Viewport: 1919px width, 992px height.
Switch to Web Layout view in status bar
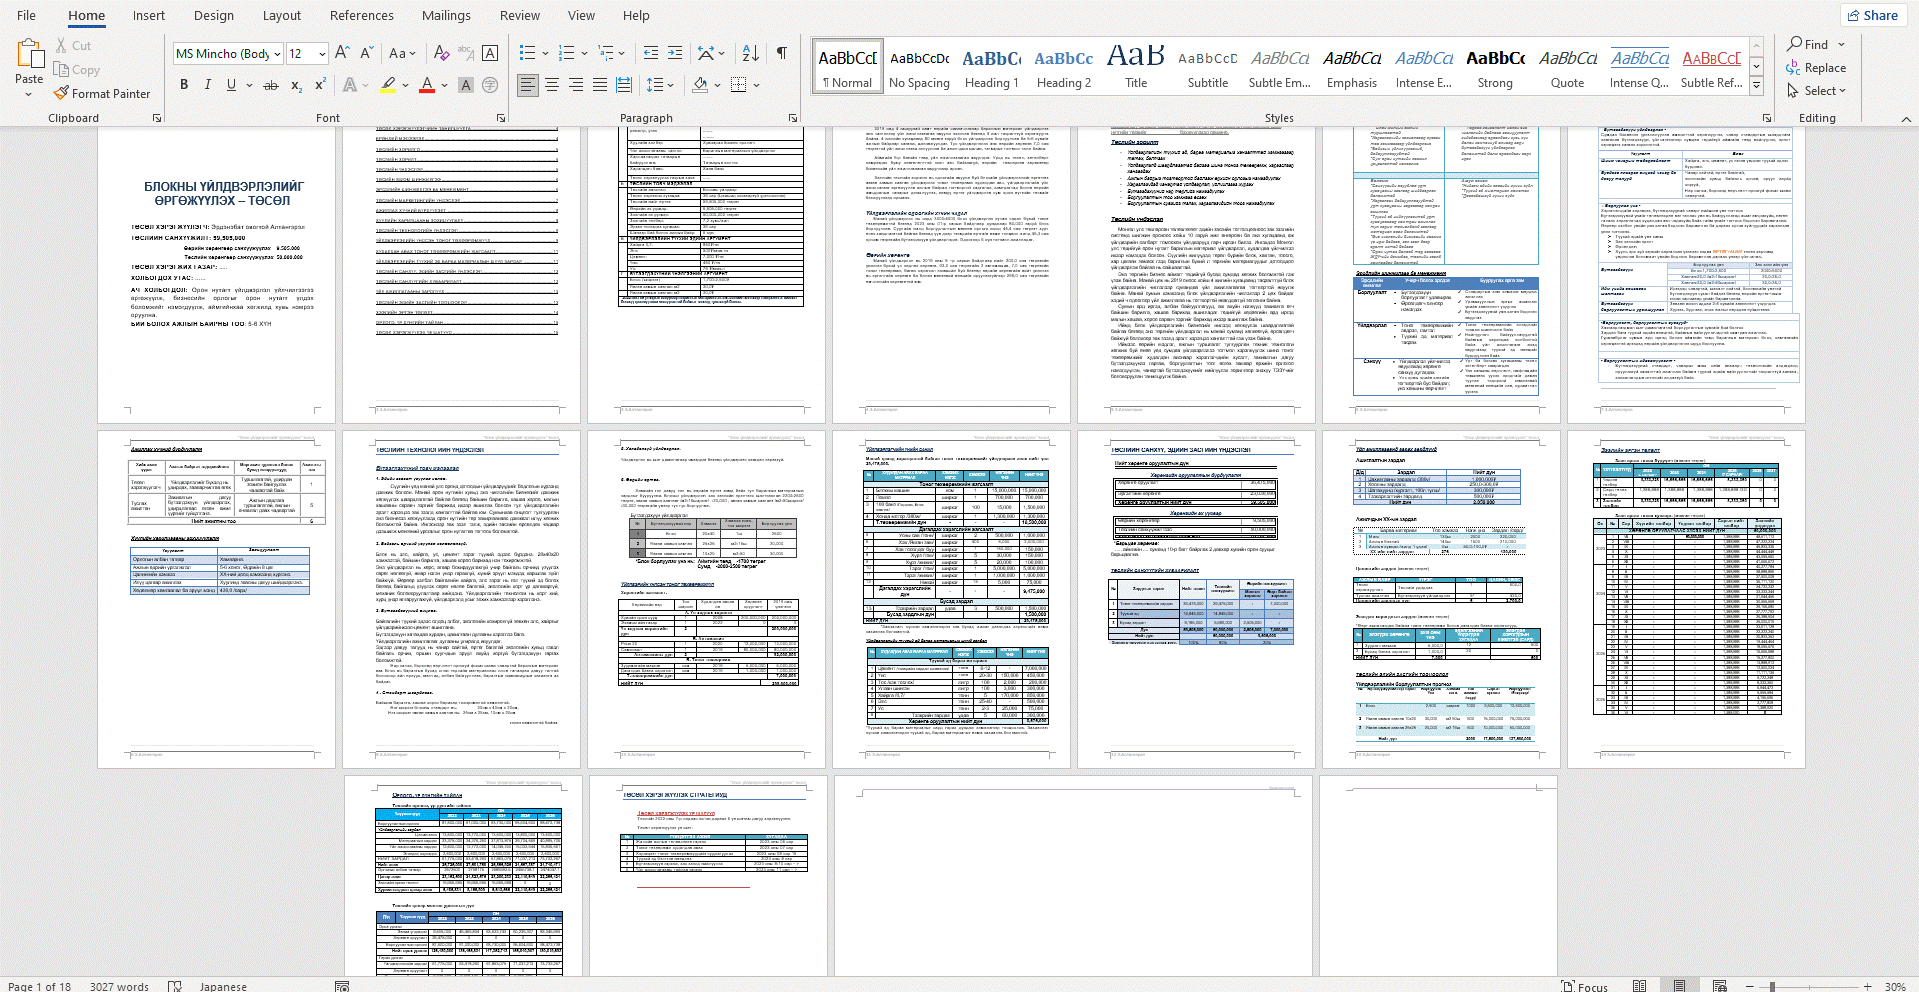click(1719, 986)
